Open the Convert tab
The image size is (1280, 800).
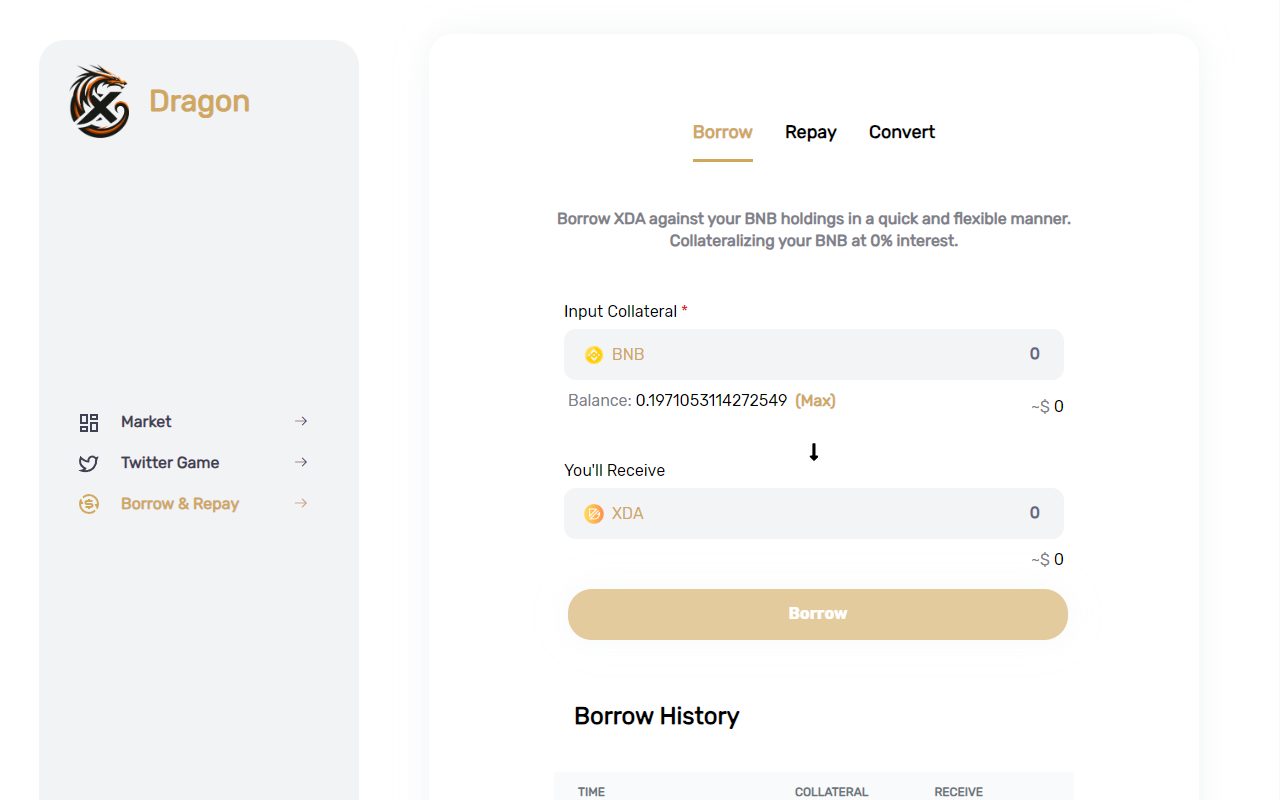coord(901,132)
